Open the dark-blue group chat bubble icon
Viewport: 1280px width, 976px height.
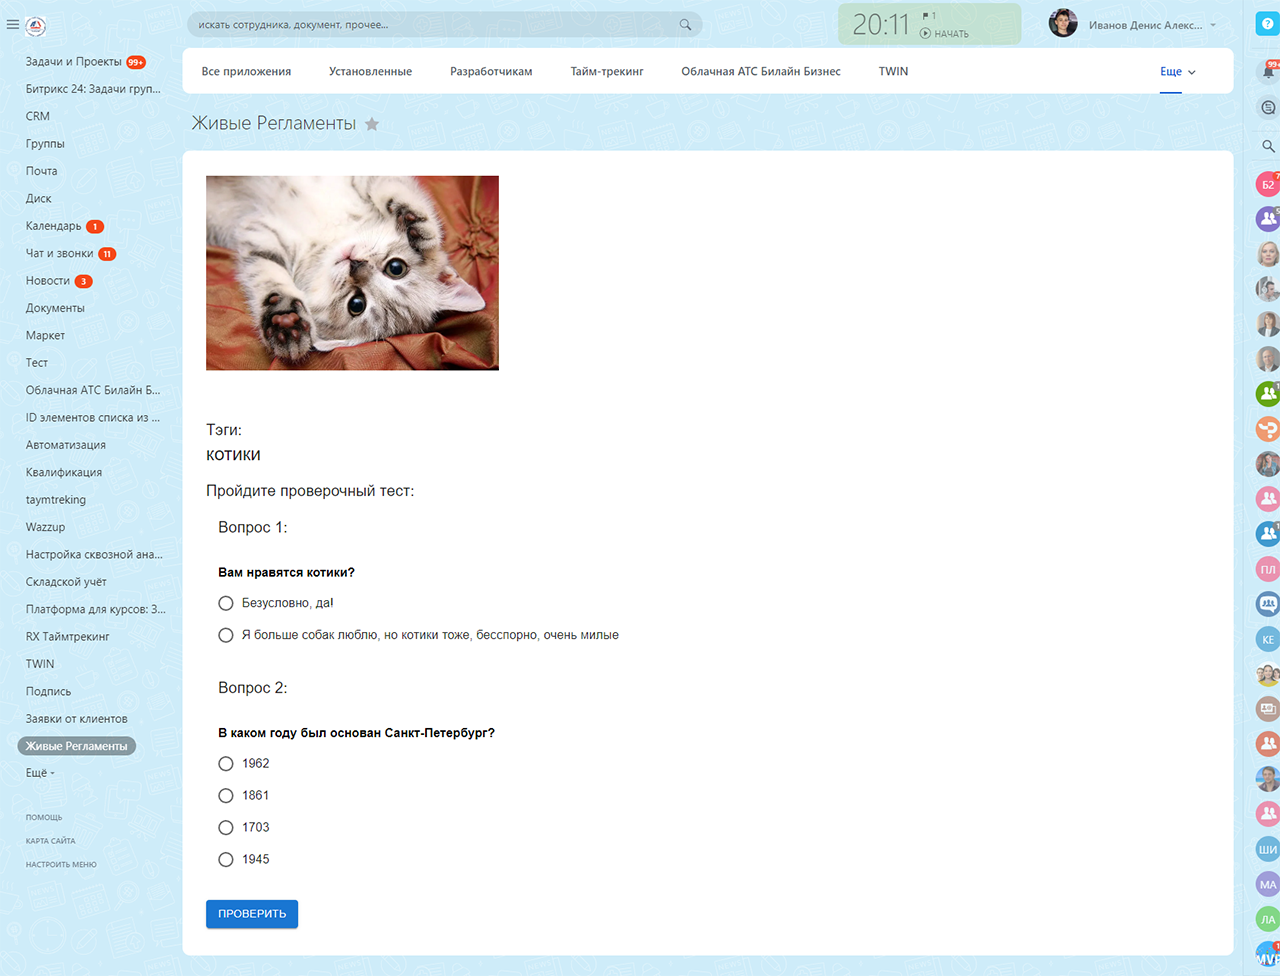click(1268, 604)
